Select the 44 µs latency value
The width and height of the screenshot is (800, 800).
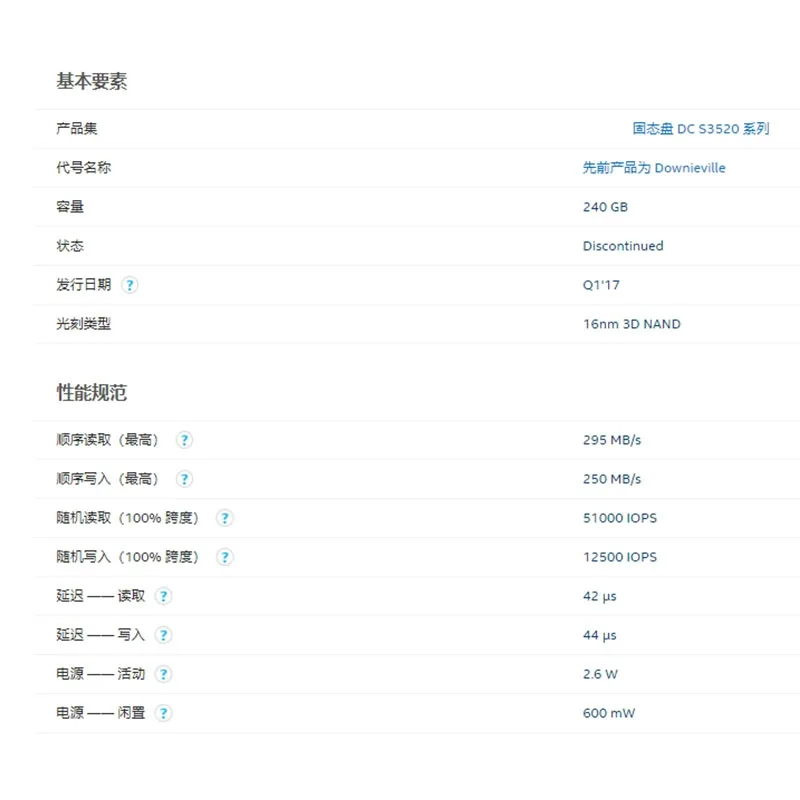(x=599, y=635)
